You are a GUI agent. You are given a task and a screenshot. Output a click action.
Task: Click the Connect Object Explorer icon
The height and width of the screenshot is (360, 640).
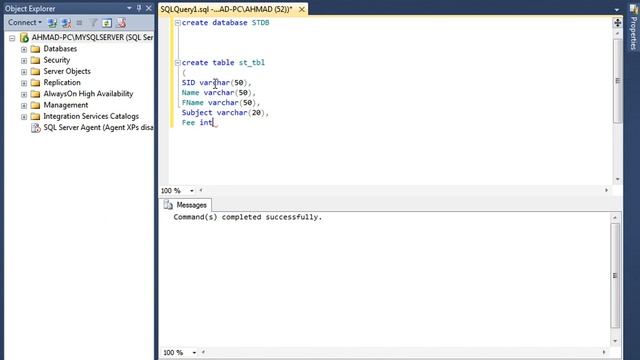pos(52,23)
